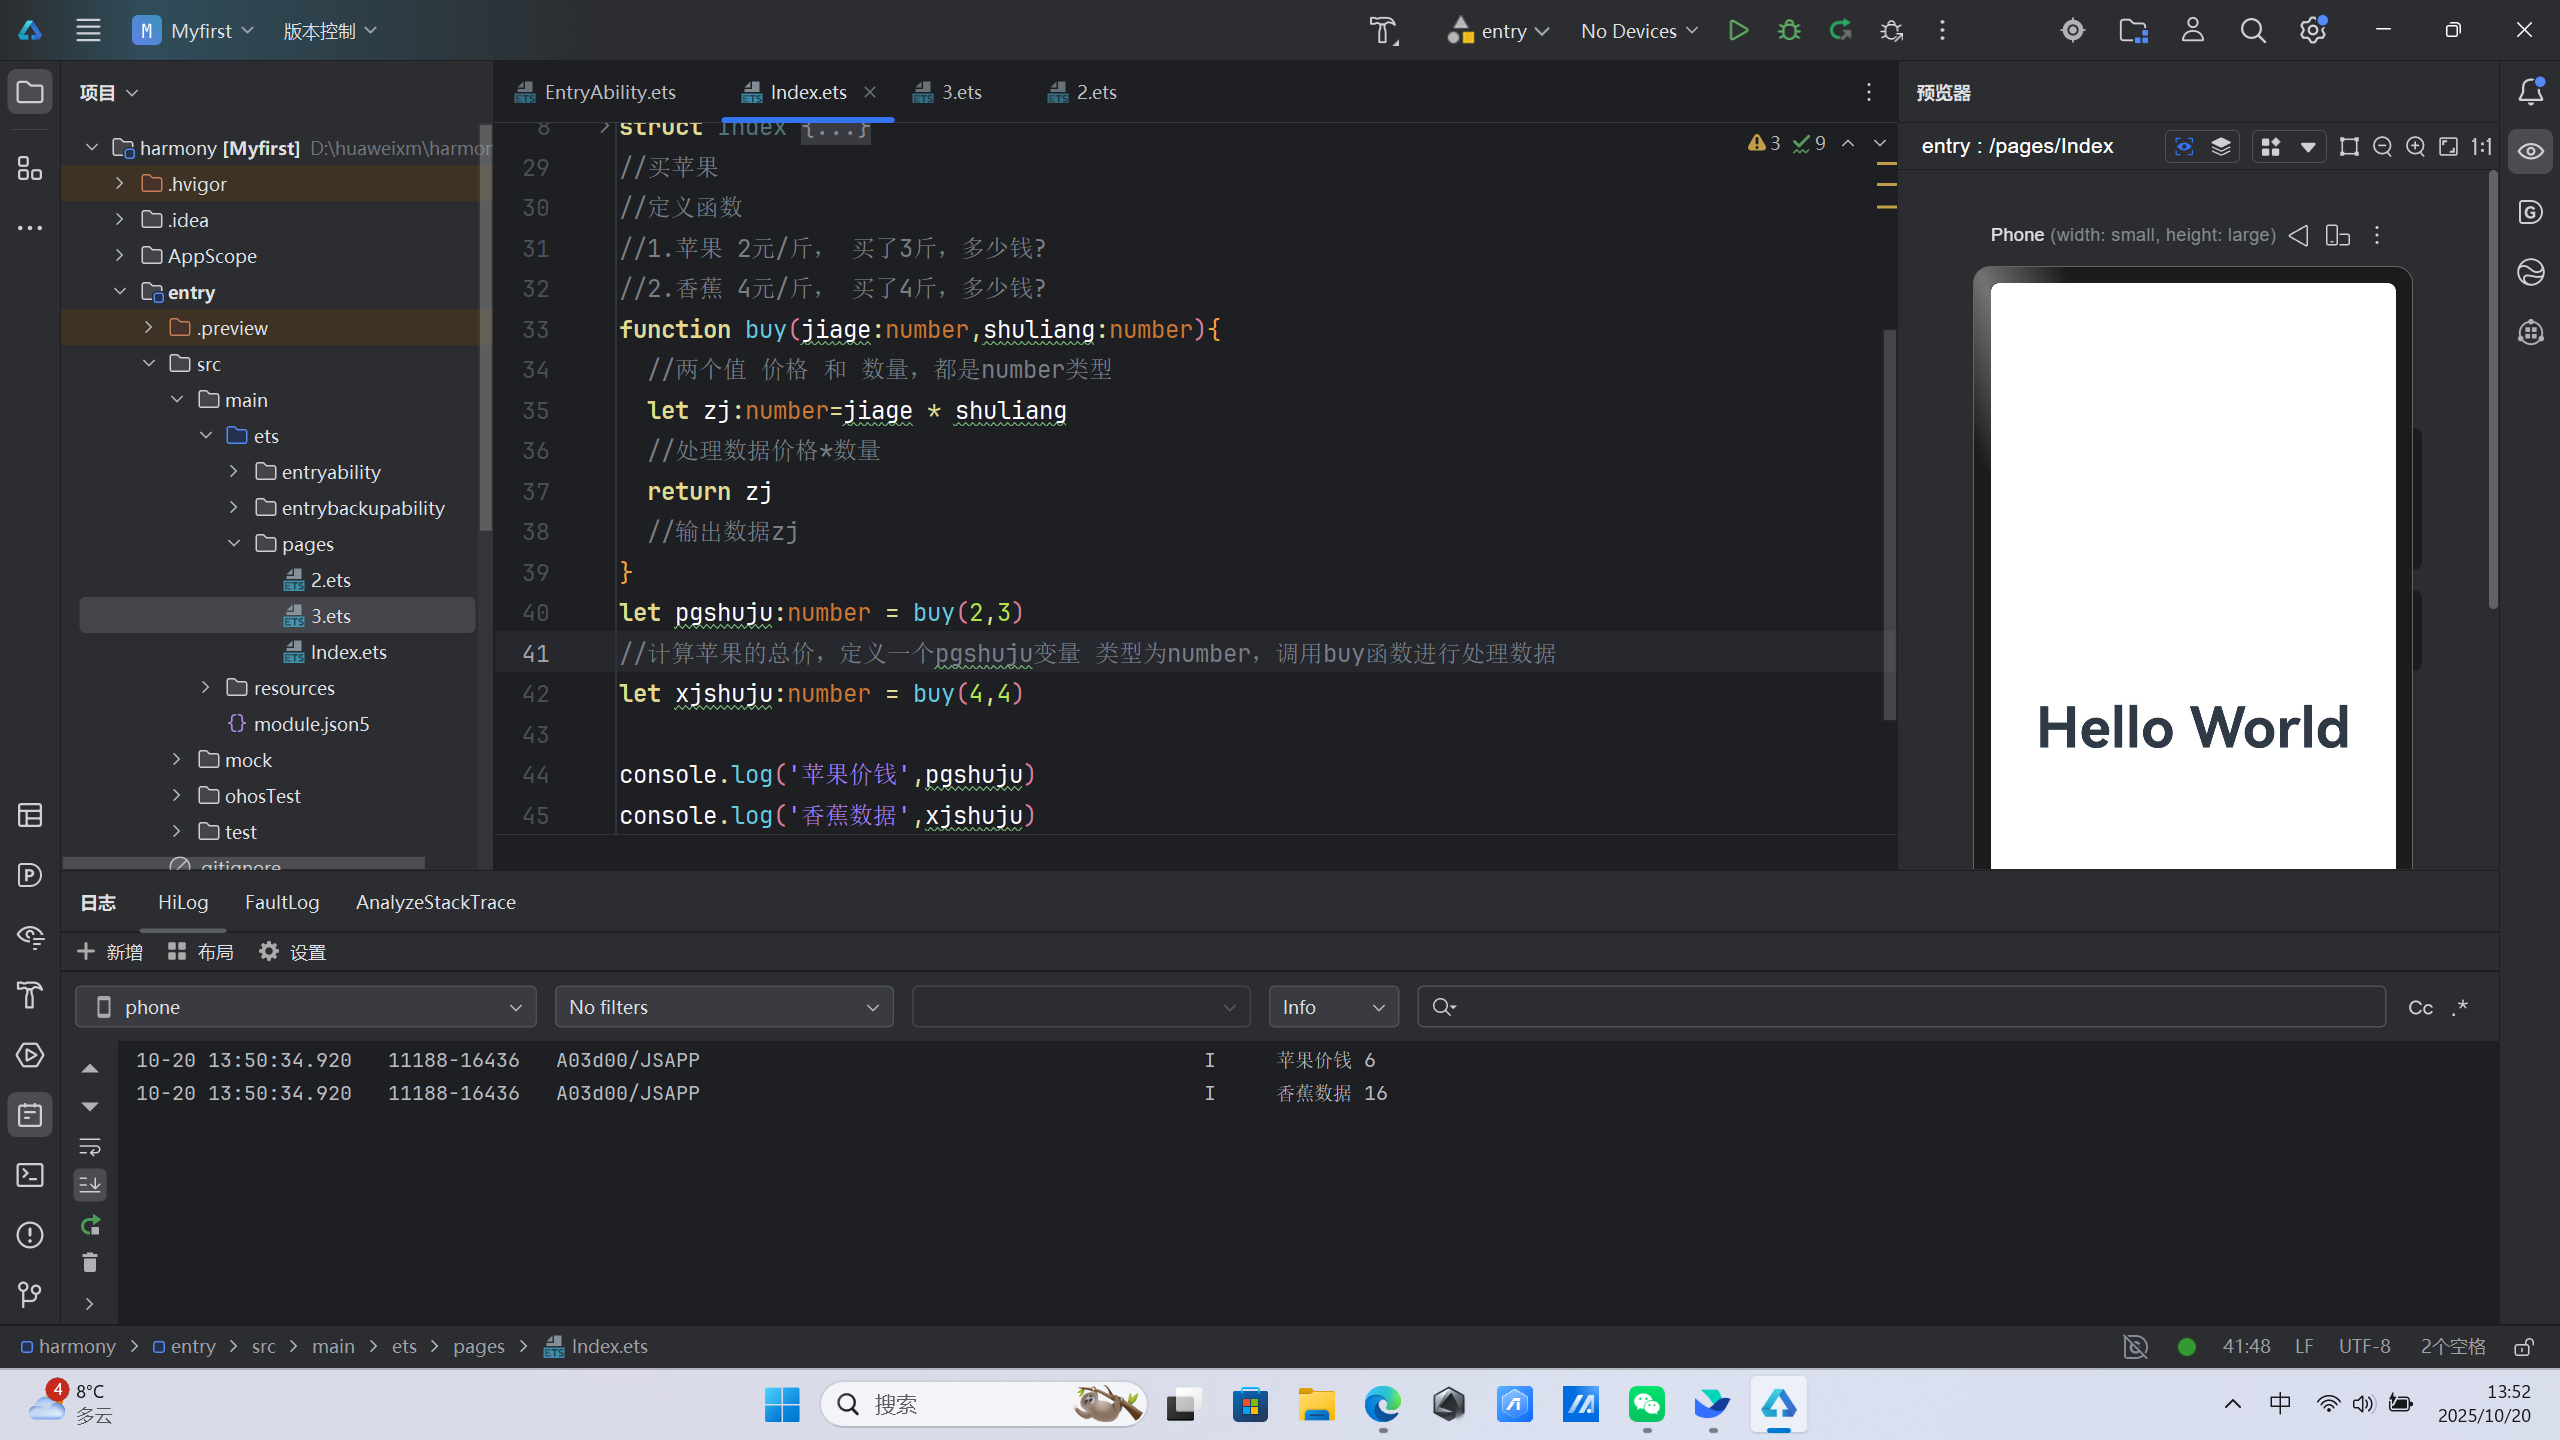The width and height of the screenshot is (2560, 1440).
Task: Open the Build hammer icon in top toolbar
Action: 1384,30
